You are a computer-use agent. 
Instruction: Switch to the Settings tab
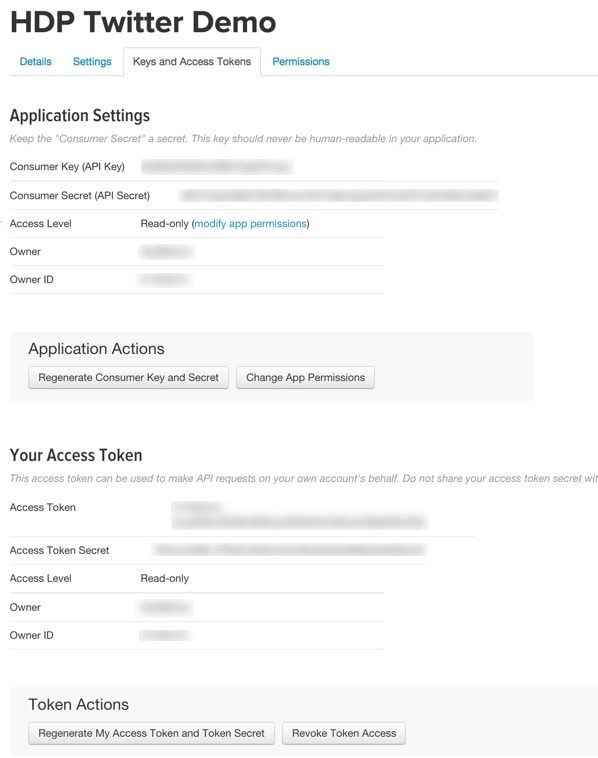pyautogui.click(x=92, y=61)
